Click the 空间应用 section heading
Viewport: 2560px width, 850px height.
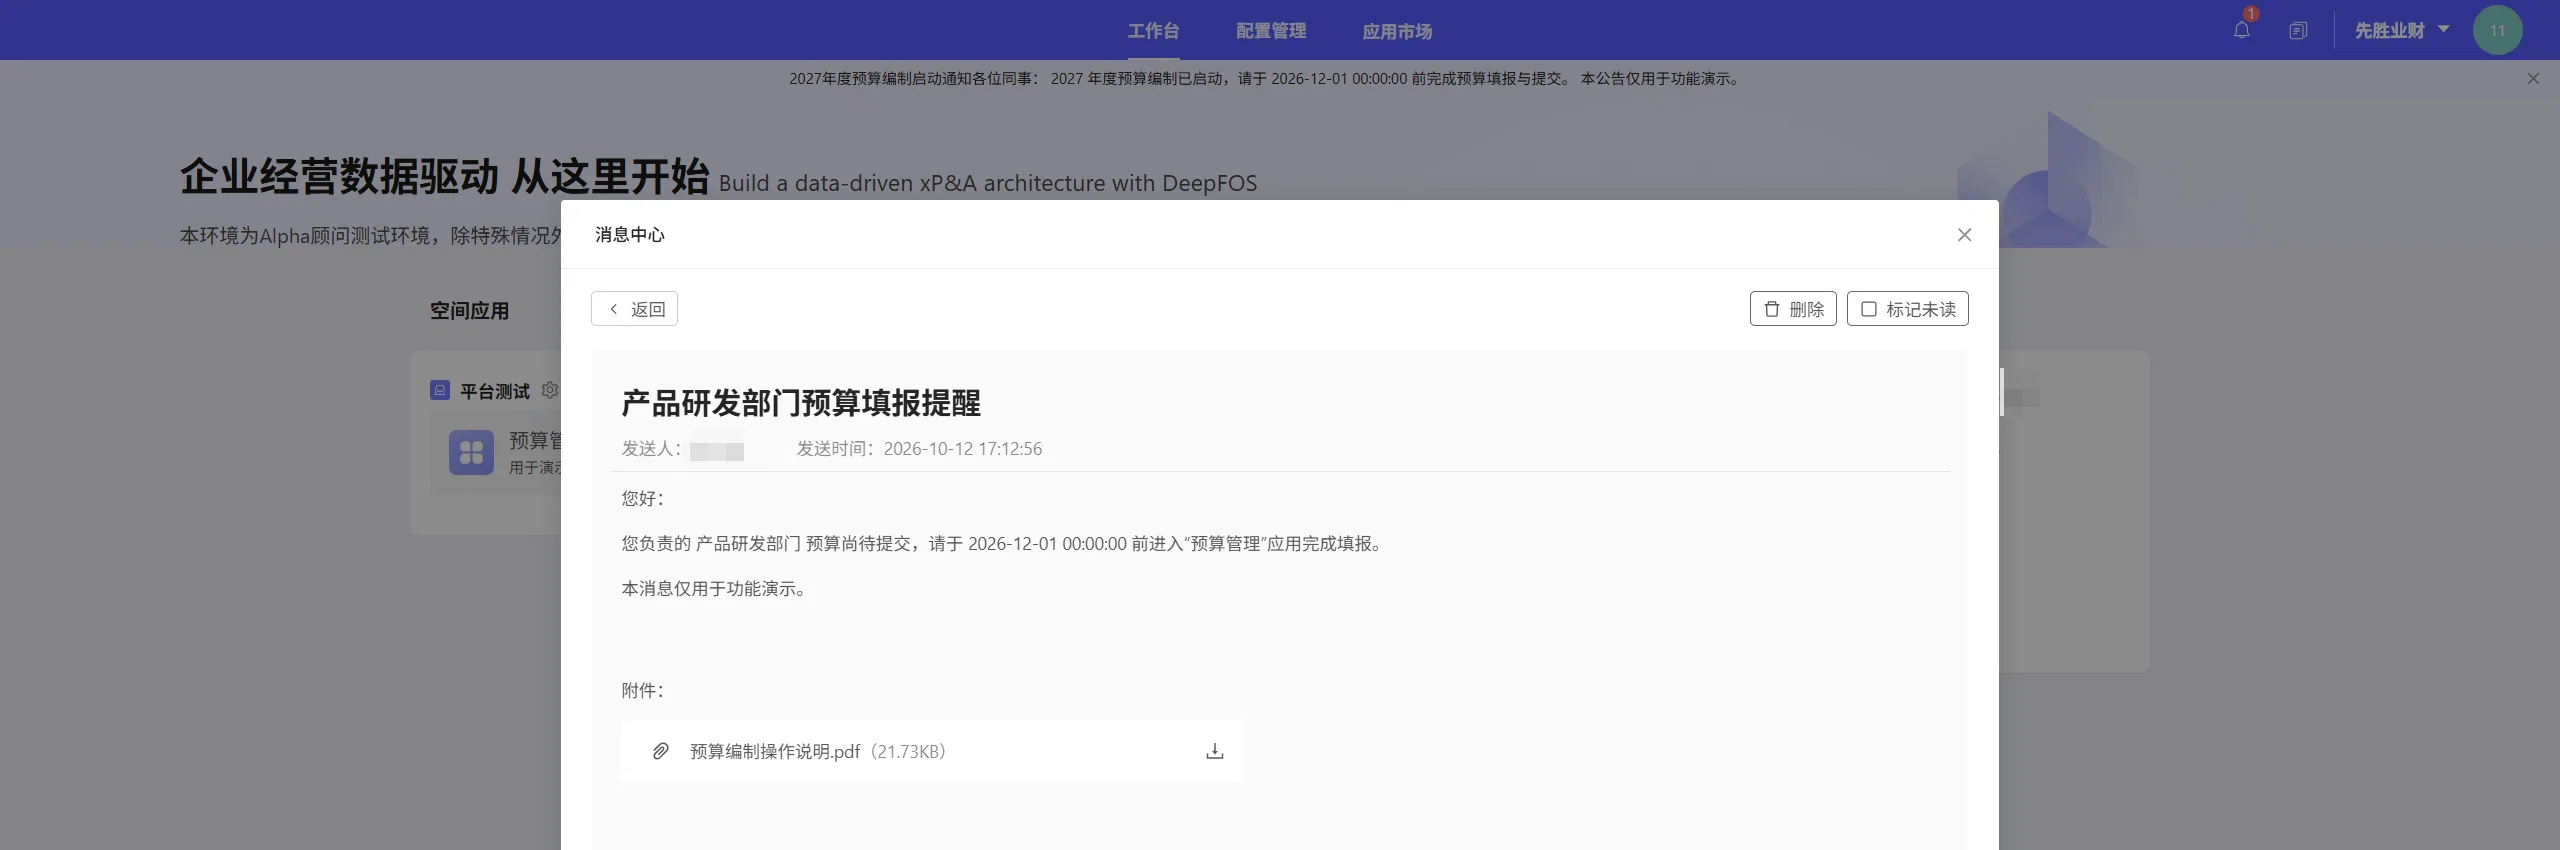[469, 311]
